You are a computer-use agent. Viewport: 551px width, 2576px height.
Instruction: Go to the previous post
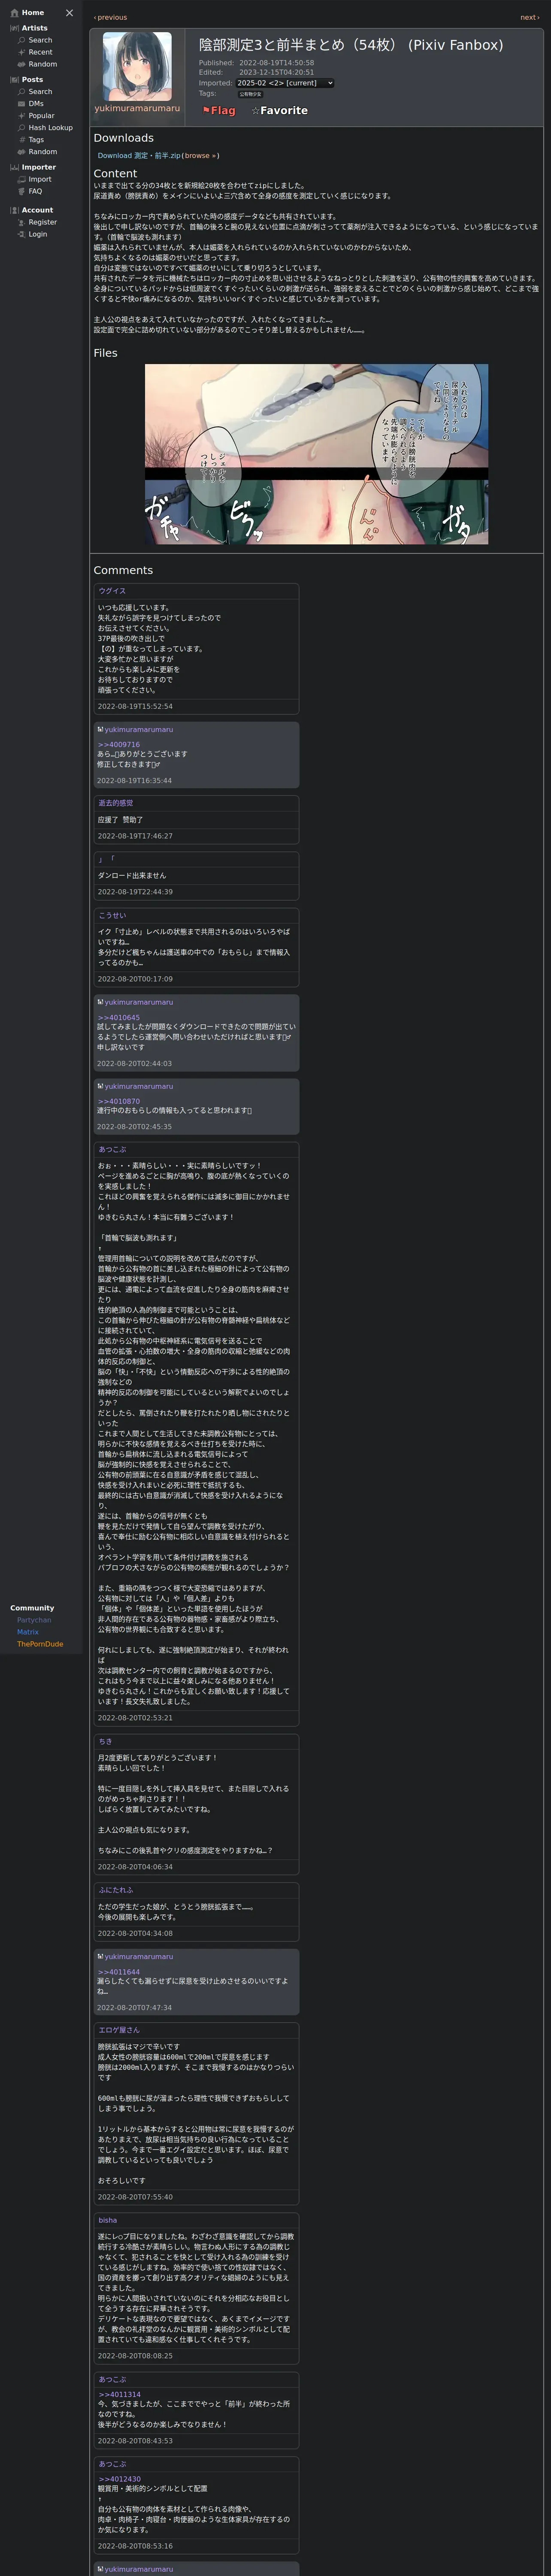coord(110,17)
